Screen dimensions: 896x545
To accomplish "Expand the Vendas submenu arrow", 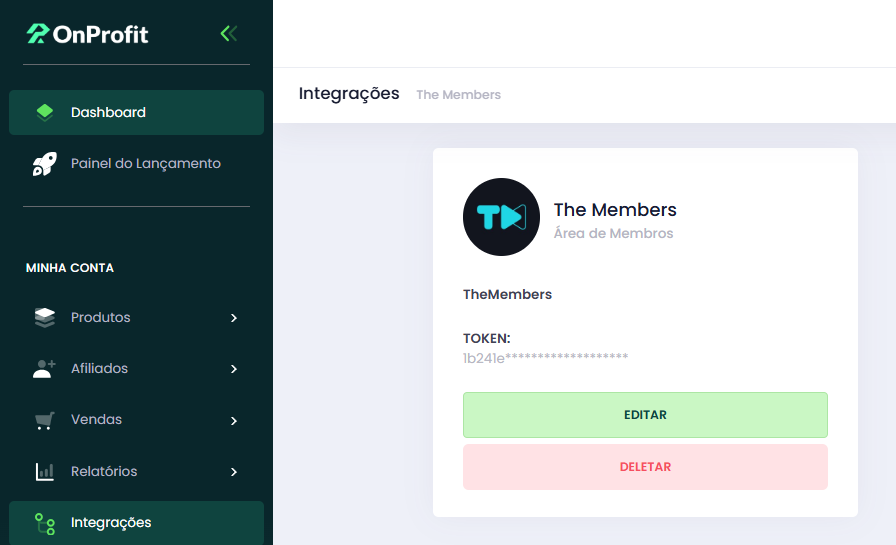I will (234, 420).
